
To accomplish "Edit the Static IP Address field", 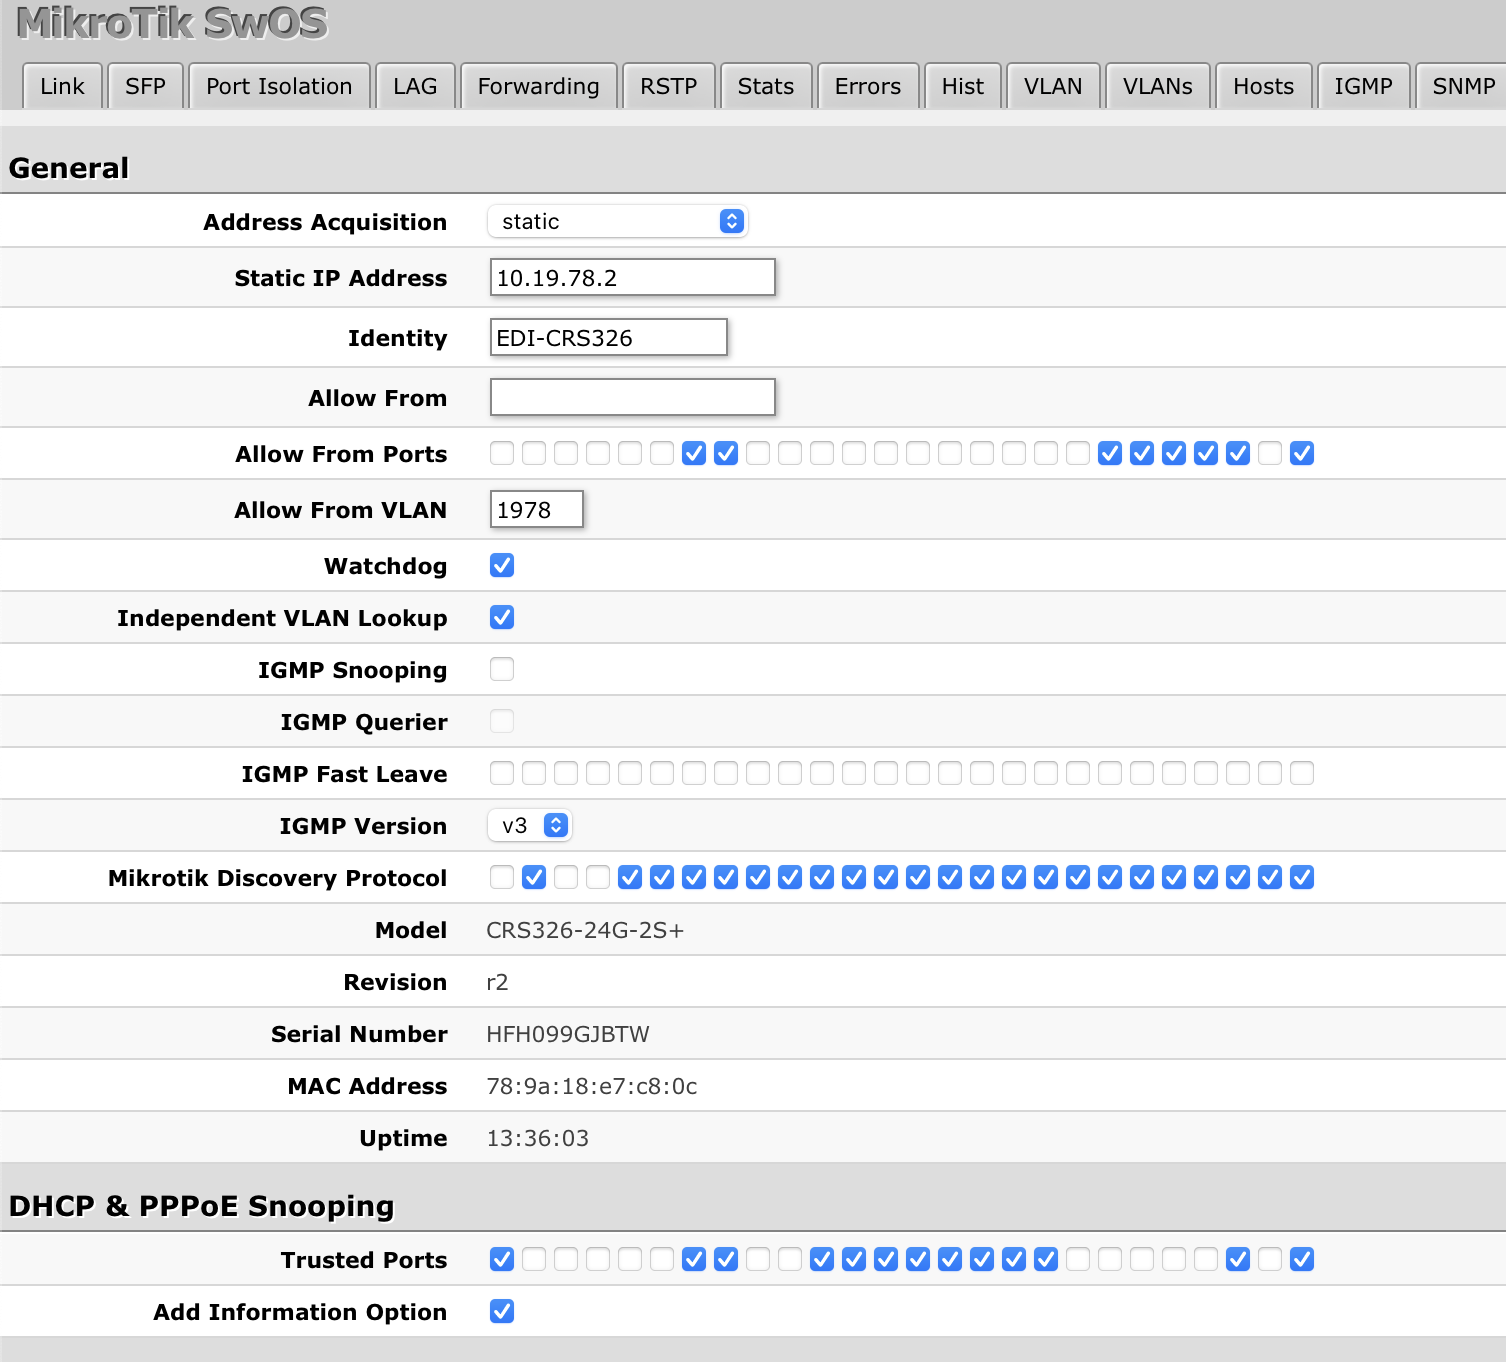I will 632,277.
